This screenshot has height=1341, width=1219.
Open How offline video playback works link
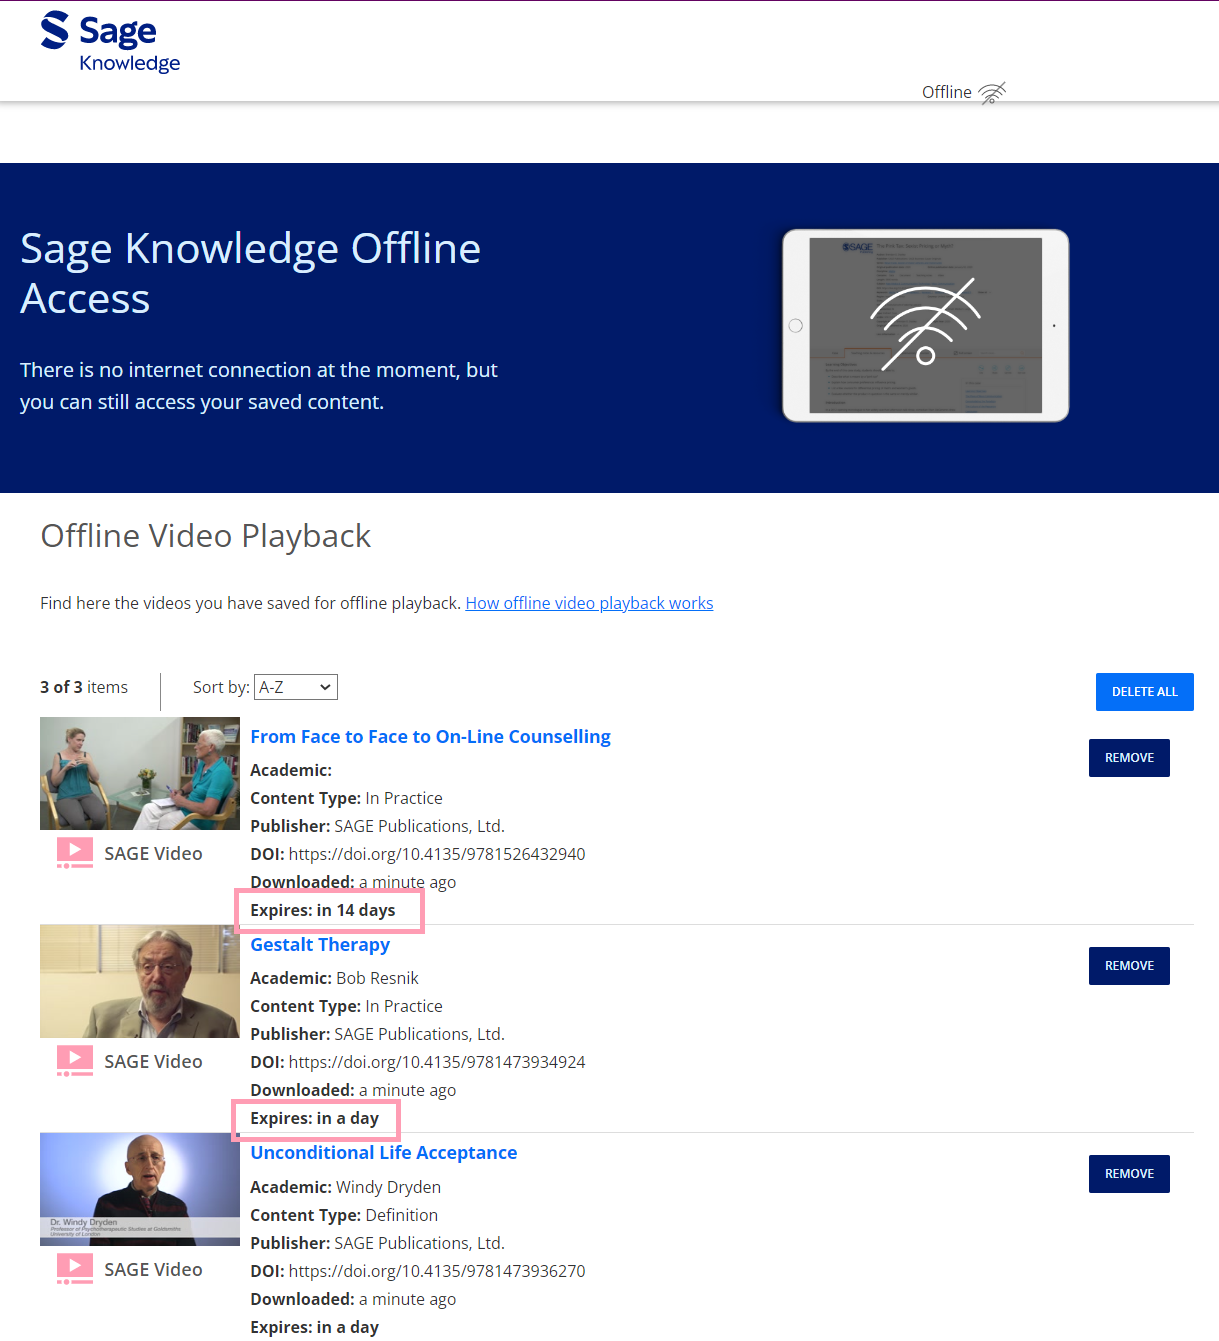click(x=589, y=603)
